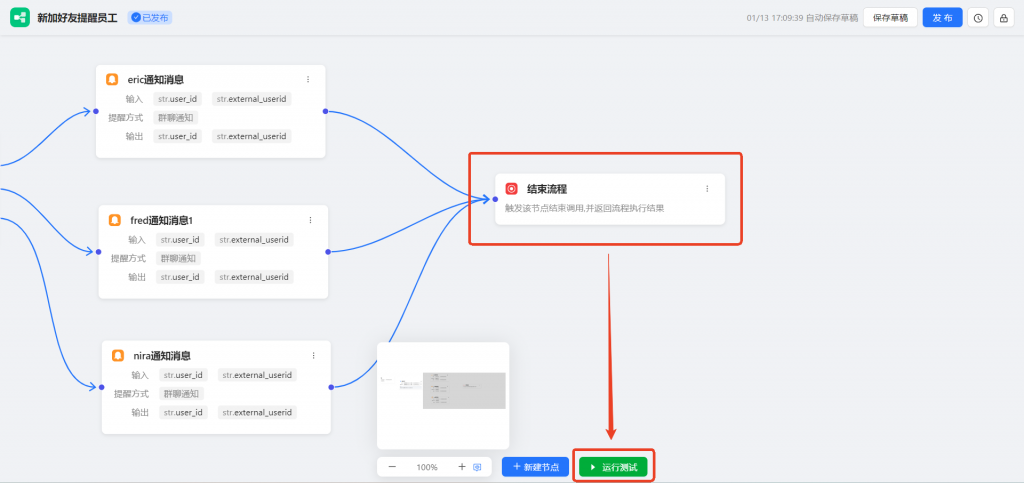This screenshot has width=1024, height=483.
Task: Open 结束流程 node more-options menu
Action: coord(707,188)
